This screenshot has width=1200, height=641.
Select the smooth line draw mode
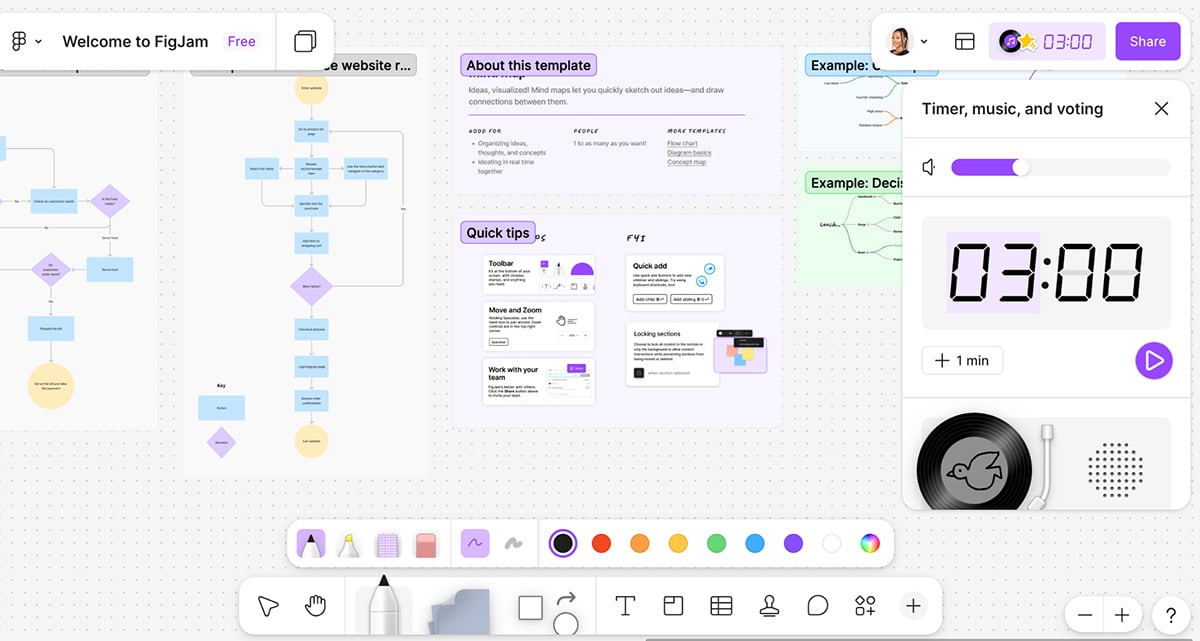pos(474,542)
